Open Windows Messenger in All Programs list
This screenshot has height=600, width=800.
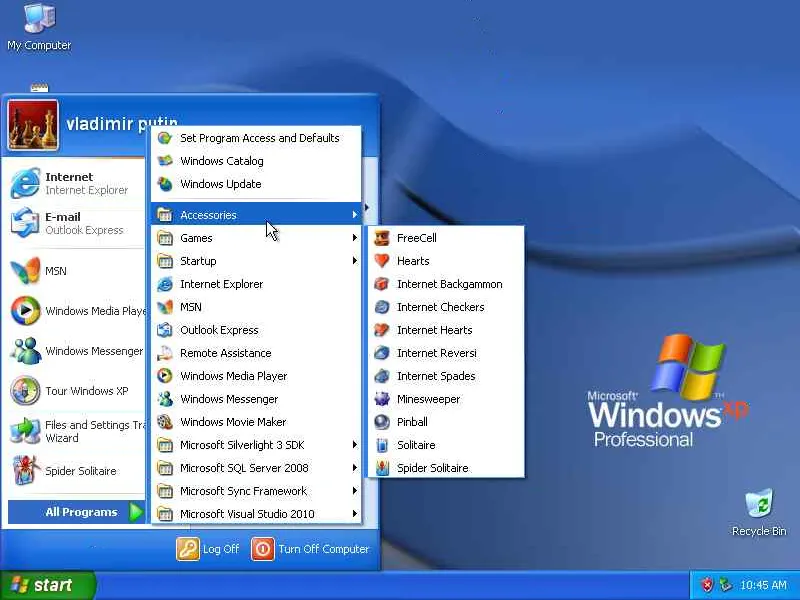coord(256,399)
